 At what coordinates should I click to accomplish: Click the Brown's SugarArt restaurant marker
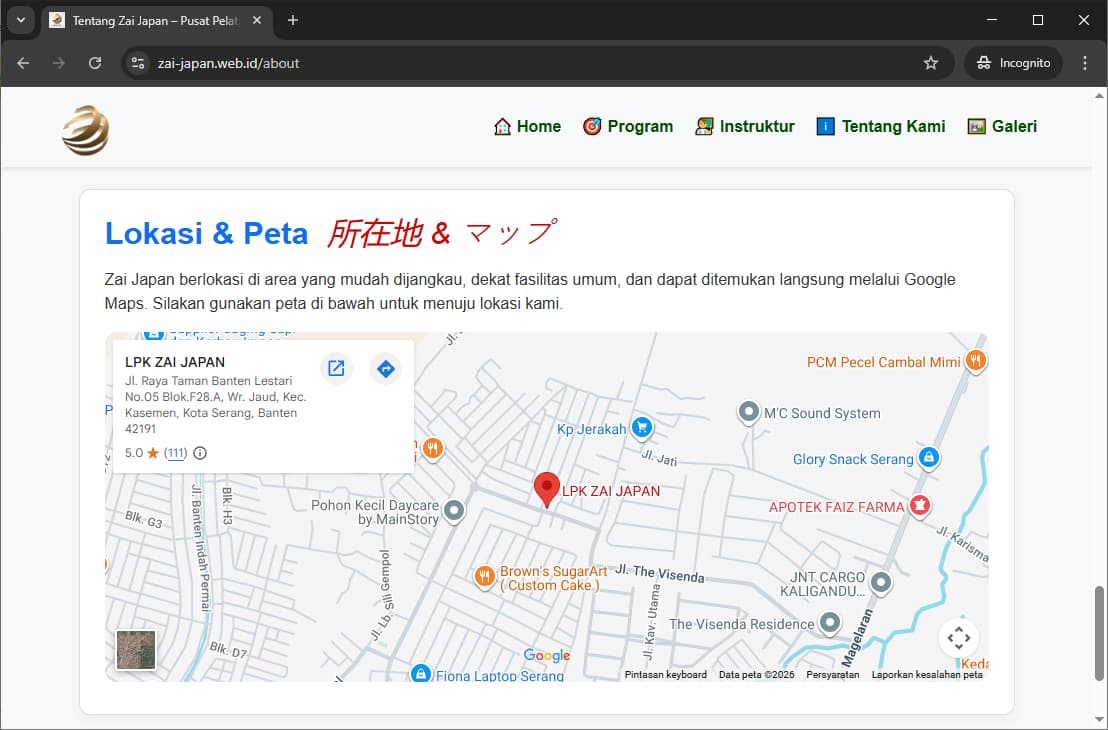coord(484,576)
